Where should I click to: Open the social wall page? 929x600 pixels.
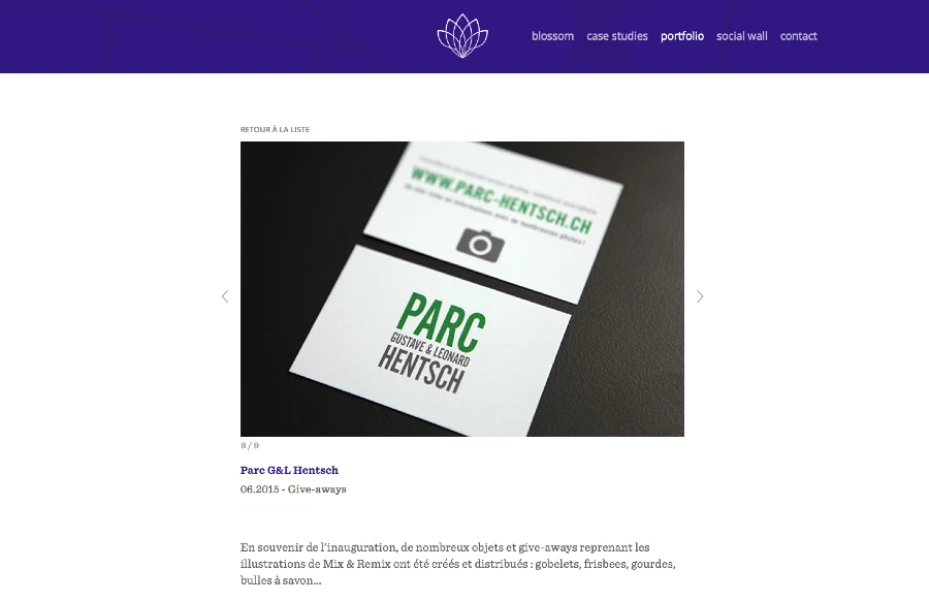(x=742, y=36)
